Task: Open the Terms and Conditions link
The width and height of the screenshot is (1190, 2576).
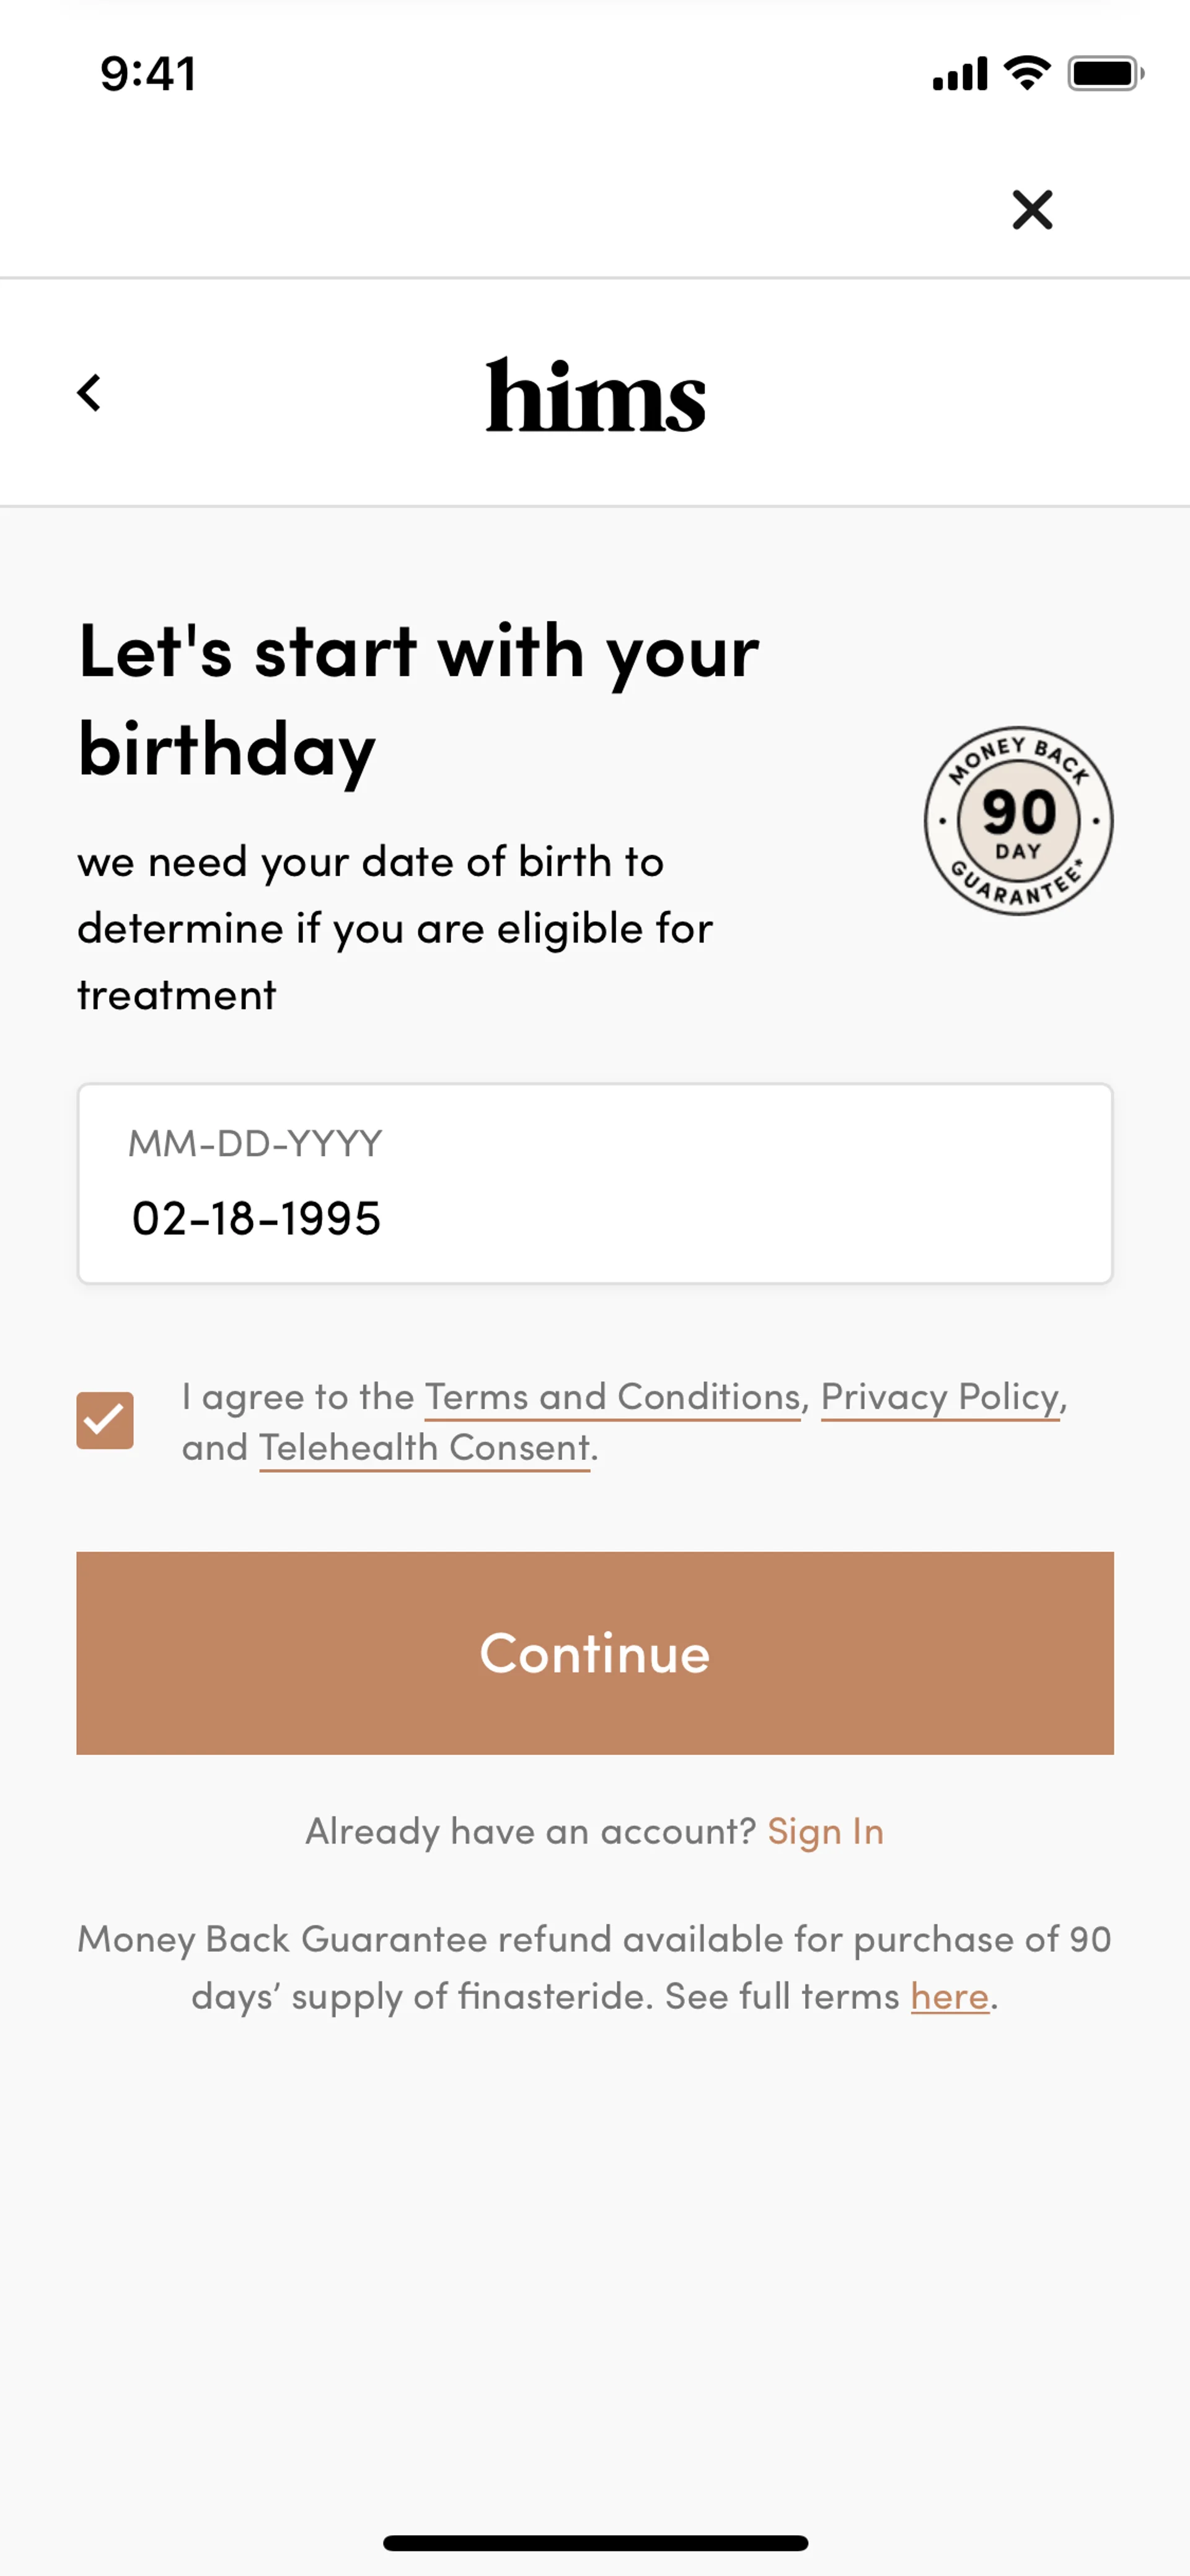Action: tap(612, 1396)
